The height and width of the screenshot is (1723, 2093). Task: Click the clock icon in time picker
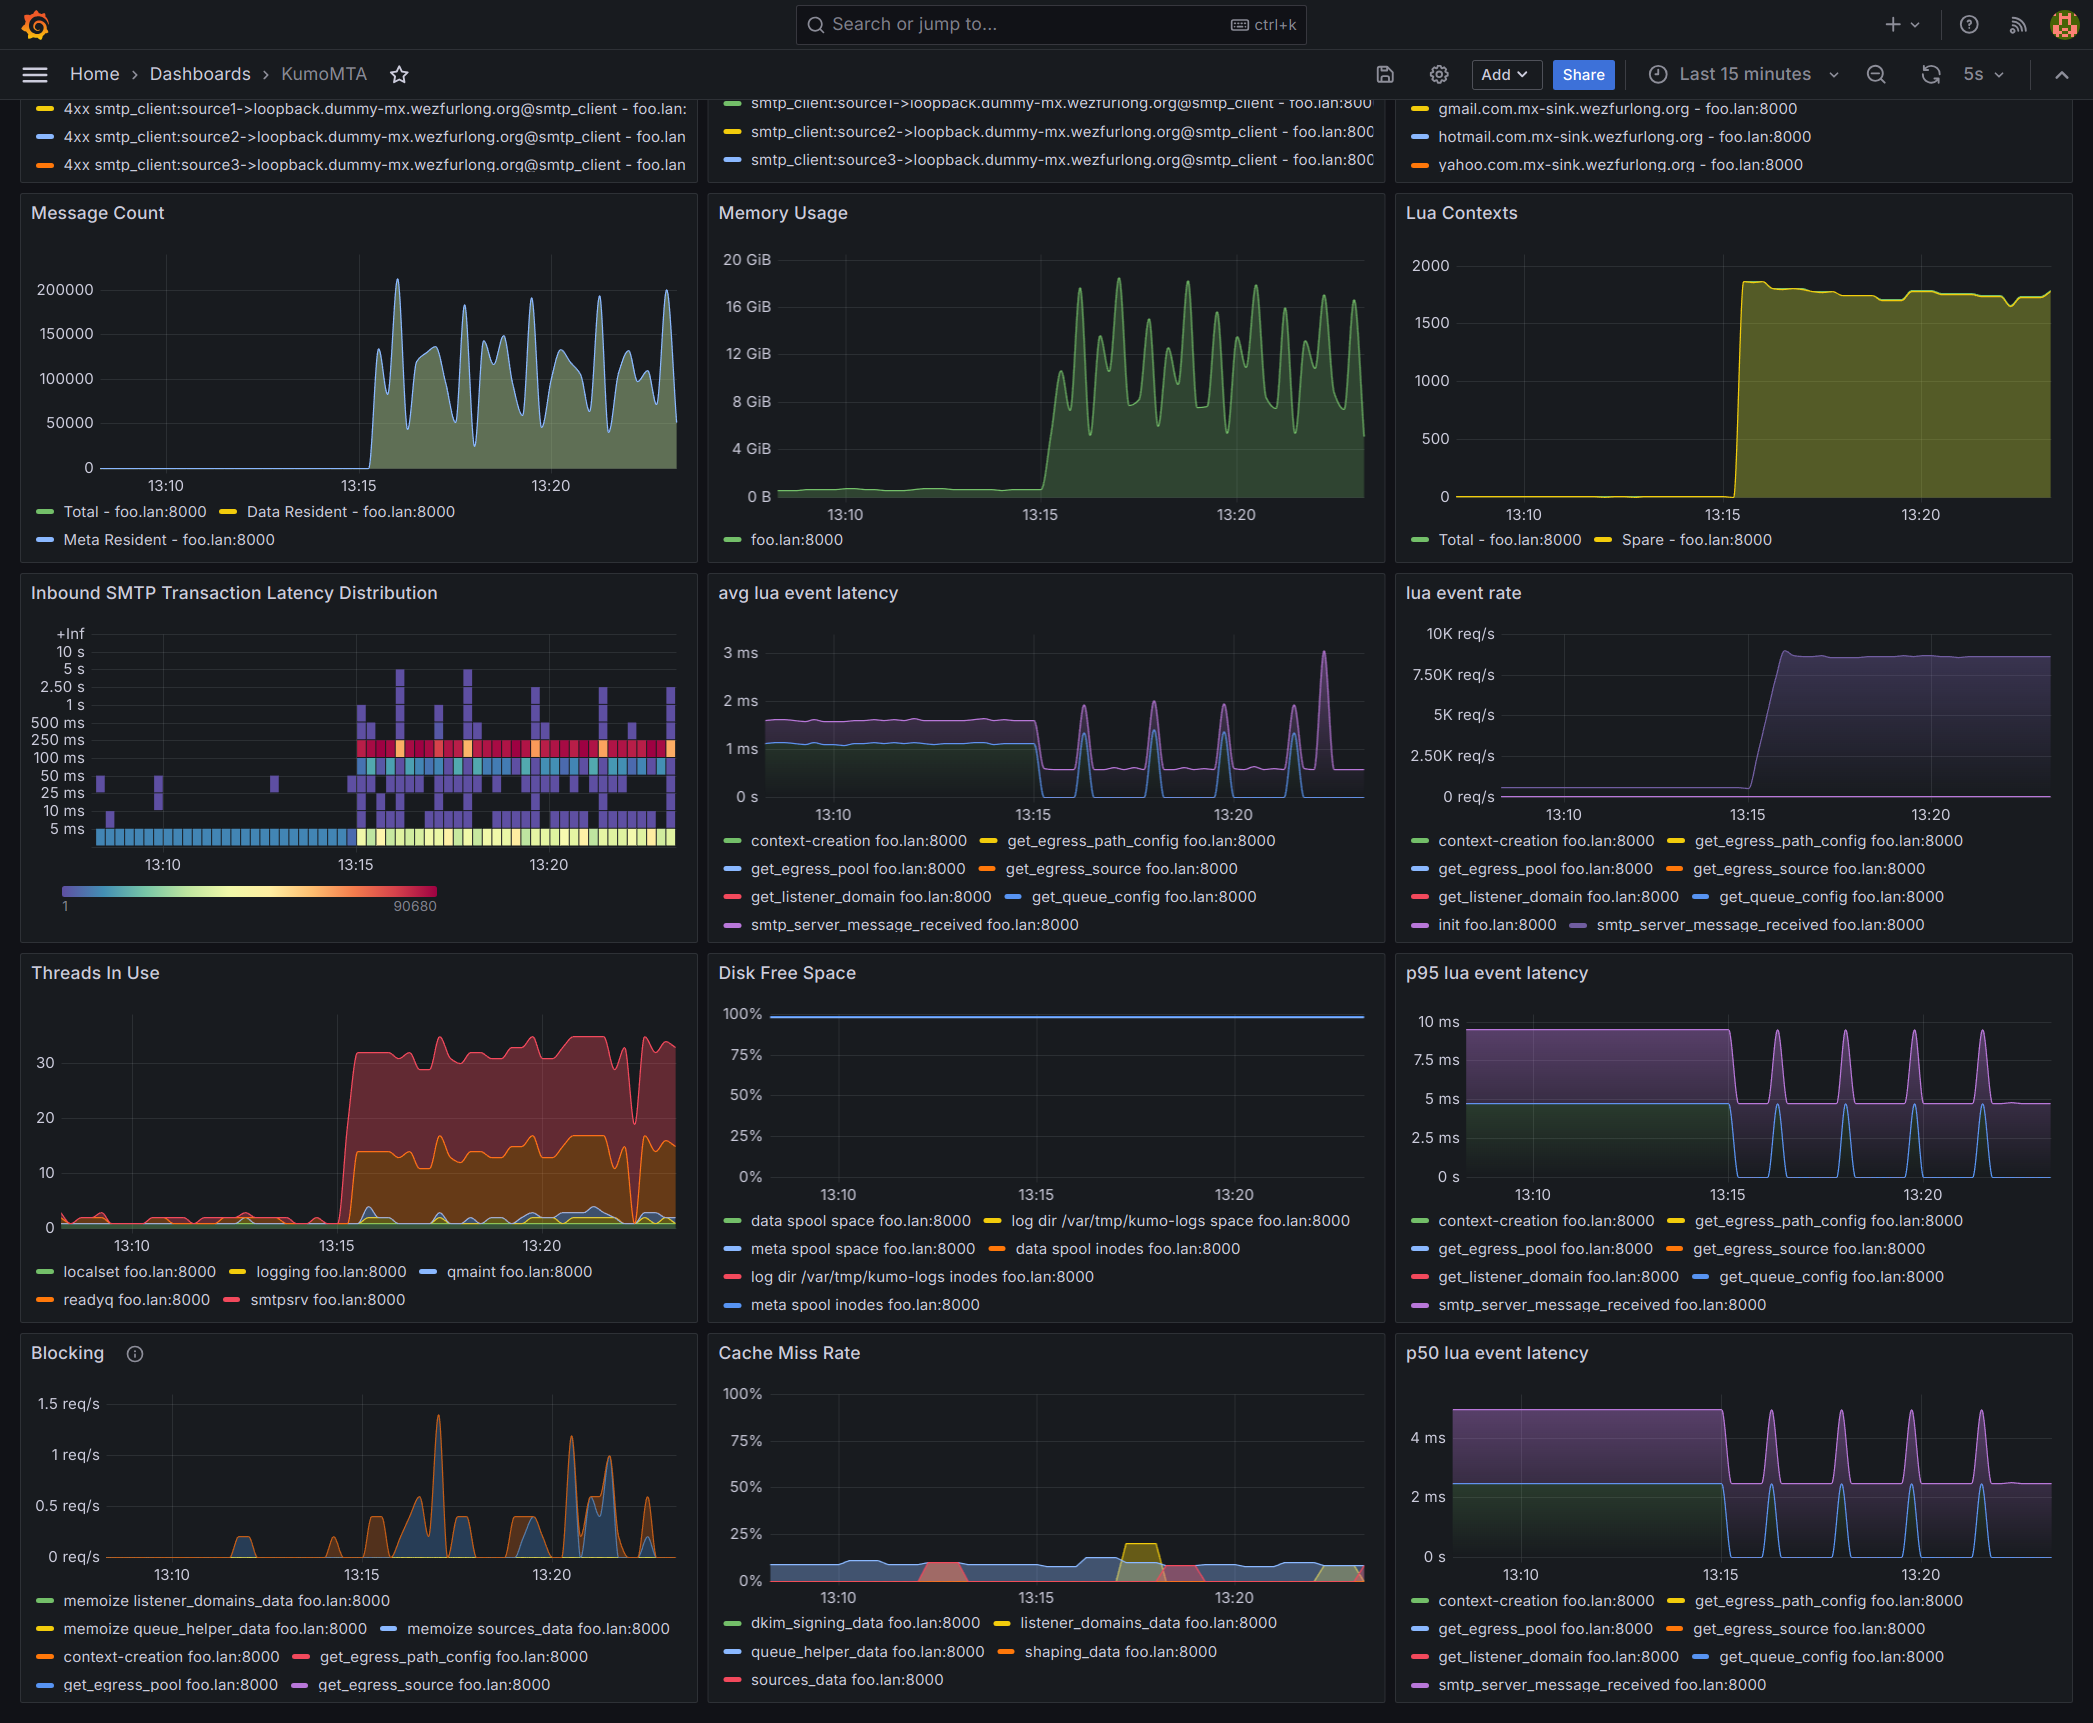[1658, 75]
